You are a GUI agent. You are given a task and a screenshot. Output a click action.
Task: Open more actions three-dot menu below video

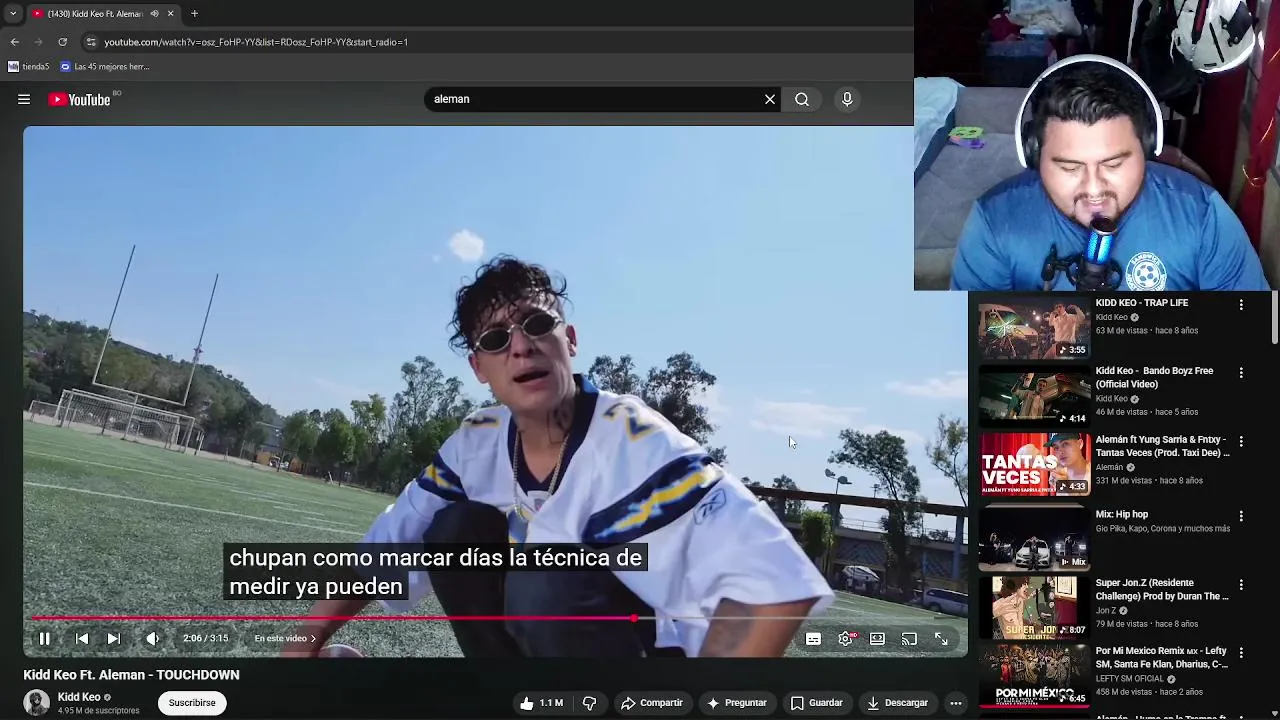pos(956,703)
